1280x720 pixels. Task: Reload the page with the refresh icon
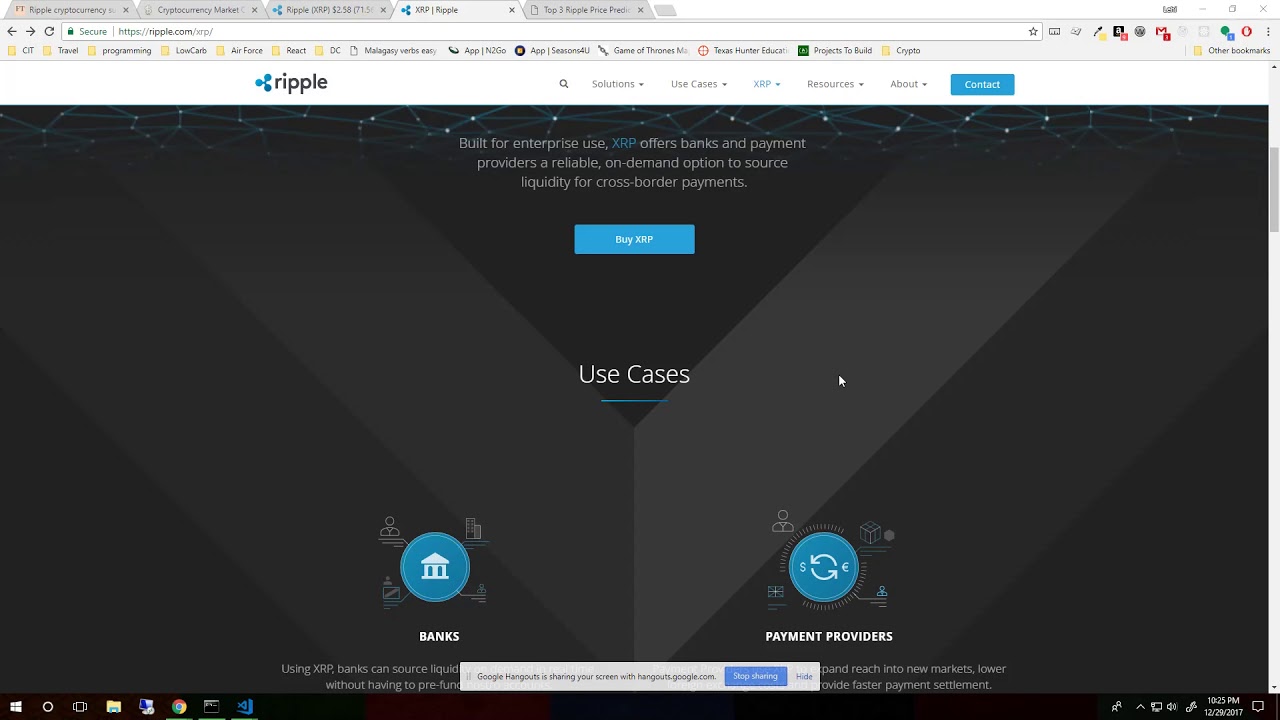tap(49, 31)
